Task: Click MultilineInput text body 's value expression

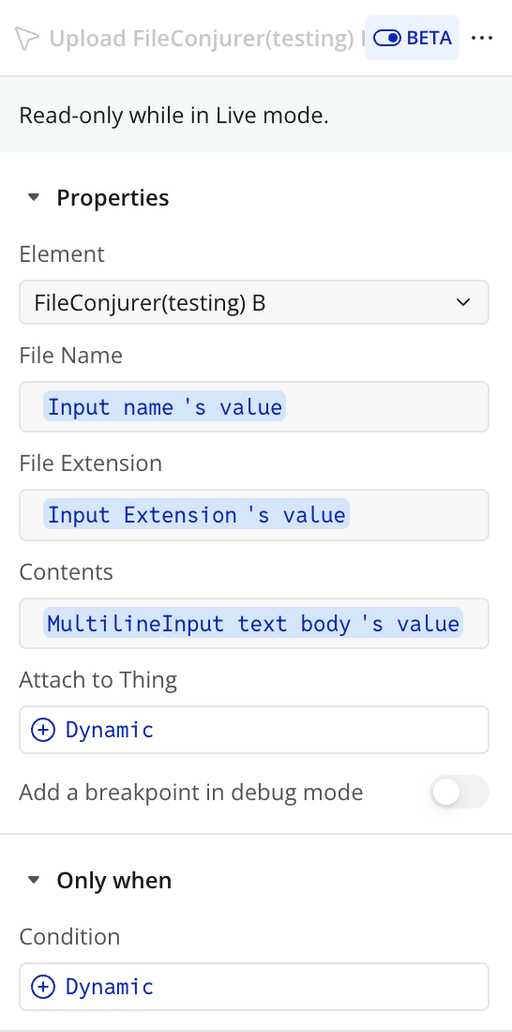Action: tap(253, 623)
